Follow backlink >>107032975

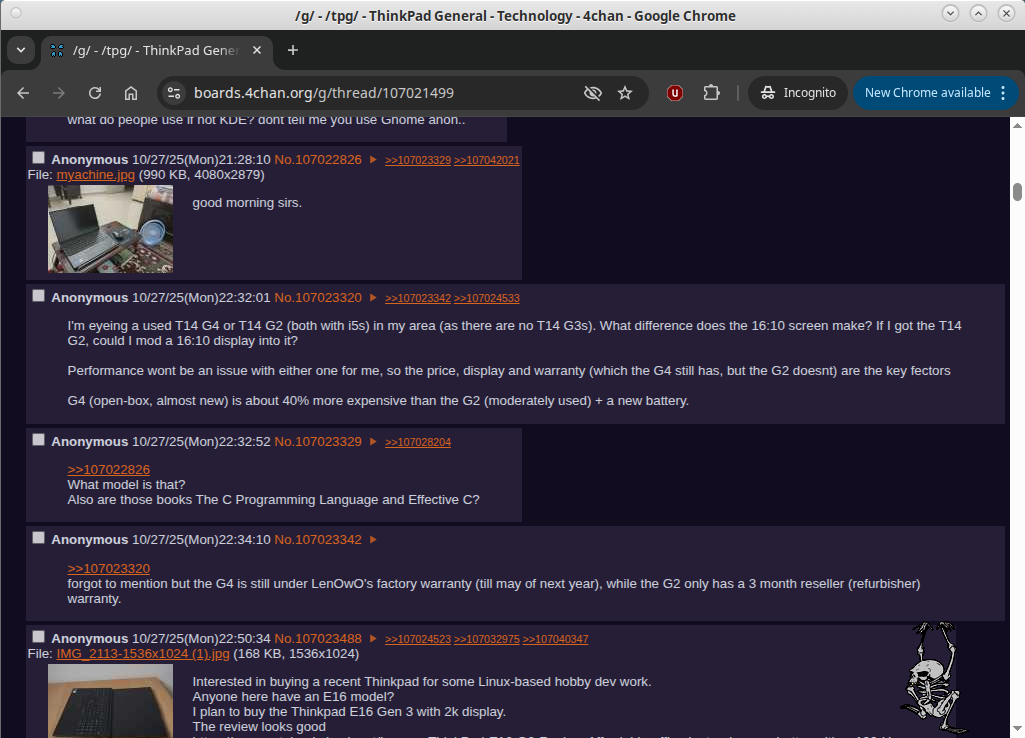[486, 639]
